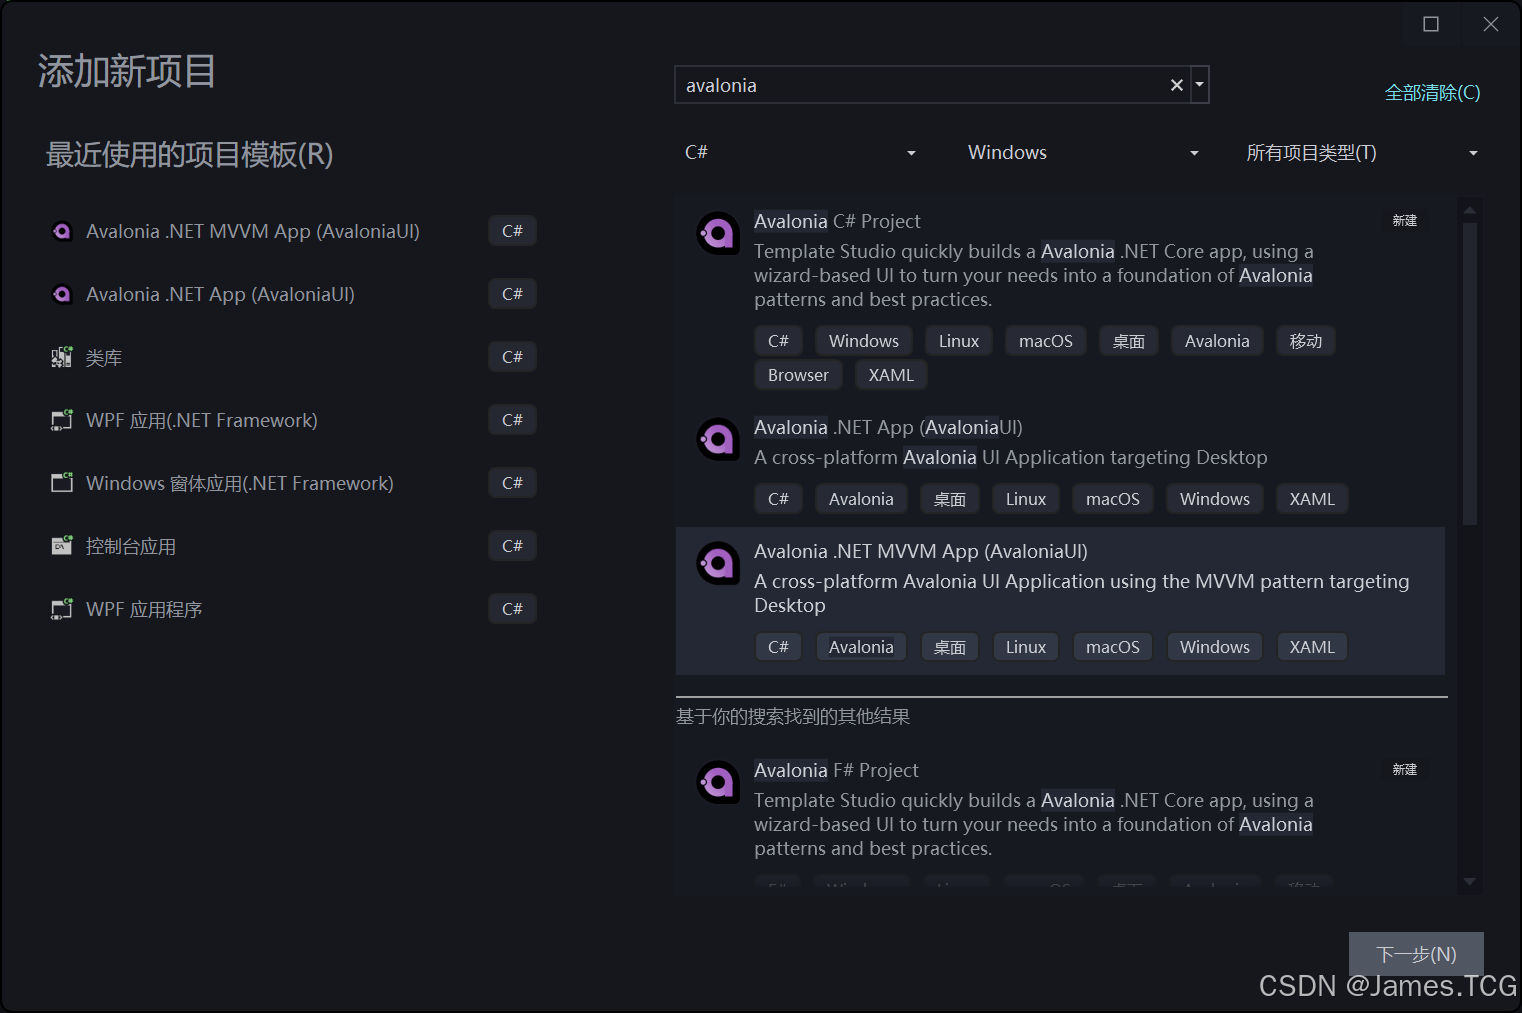Viewport: 1522px width, 1013px height.
Task: Close the 添加新项目 dialog
Action: tap(1491, 24)
